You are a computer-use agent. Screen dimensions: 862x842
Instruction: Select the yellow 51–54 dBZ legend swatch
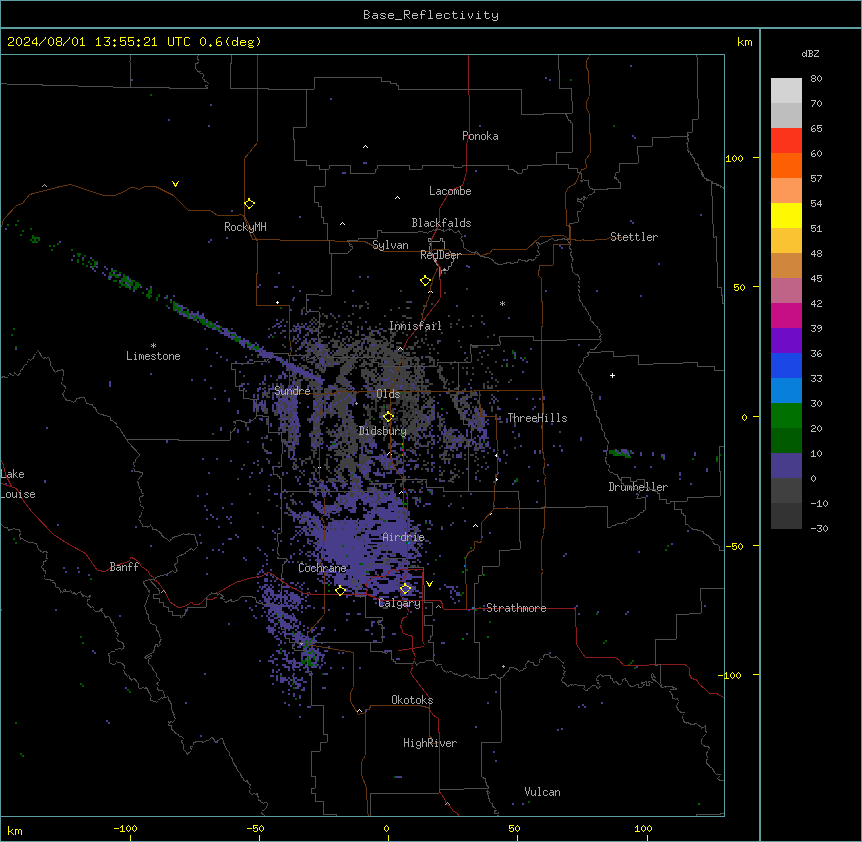coord(786,215)
